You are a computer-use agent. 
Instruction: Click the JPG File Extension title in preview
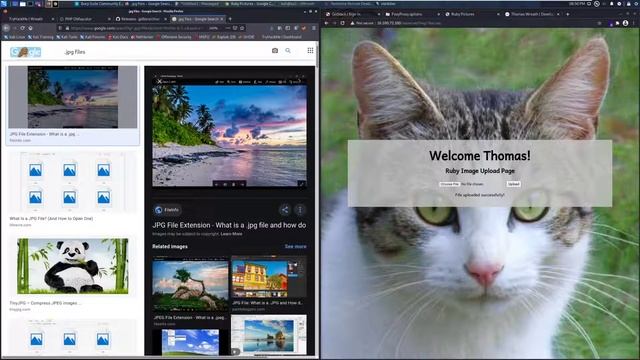point(229,225)
